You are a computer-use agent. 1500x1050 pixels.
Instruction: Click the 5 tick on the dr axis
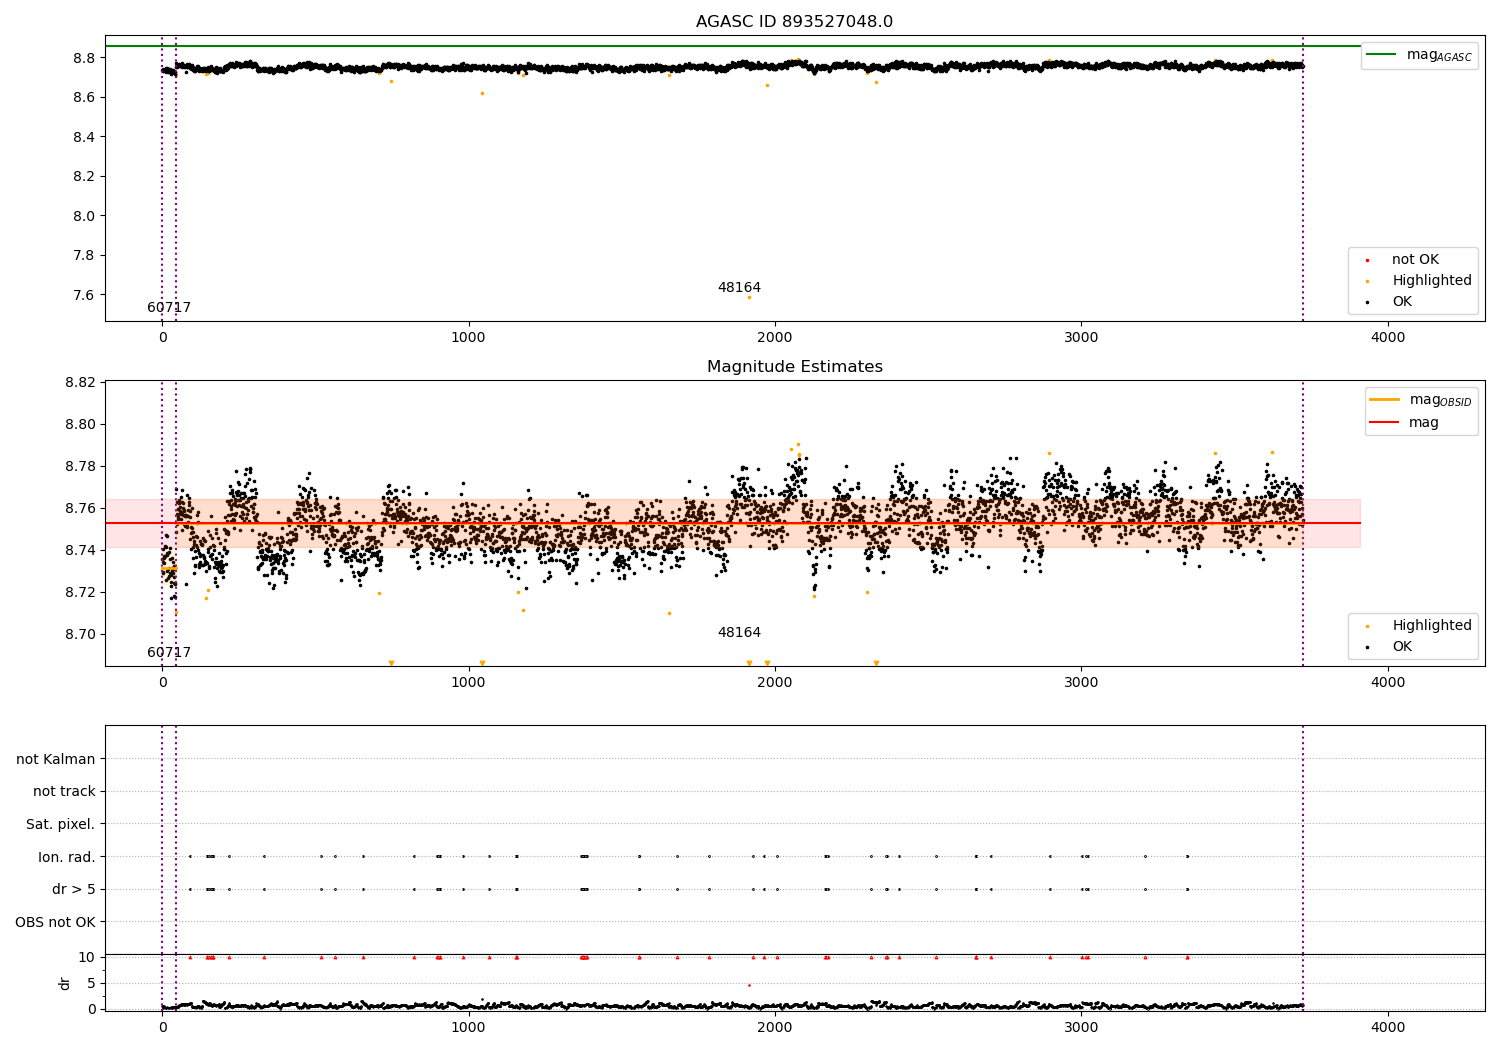(x=91, y=983)
